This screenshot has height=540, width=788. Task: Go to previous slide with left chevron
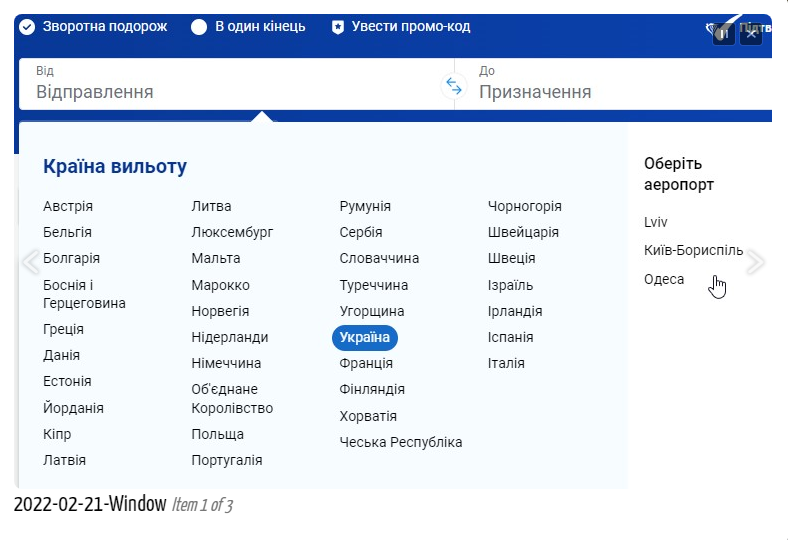tap(31, 262)
